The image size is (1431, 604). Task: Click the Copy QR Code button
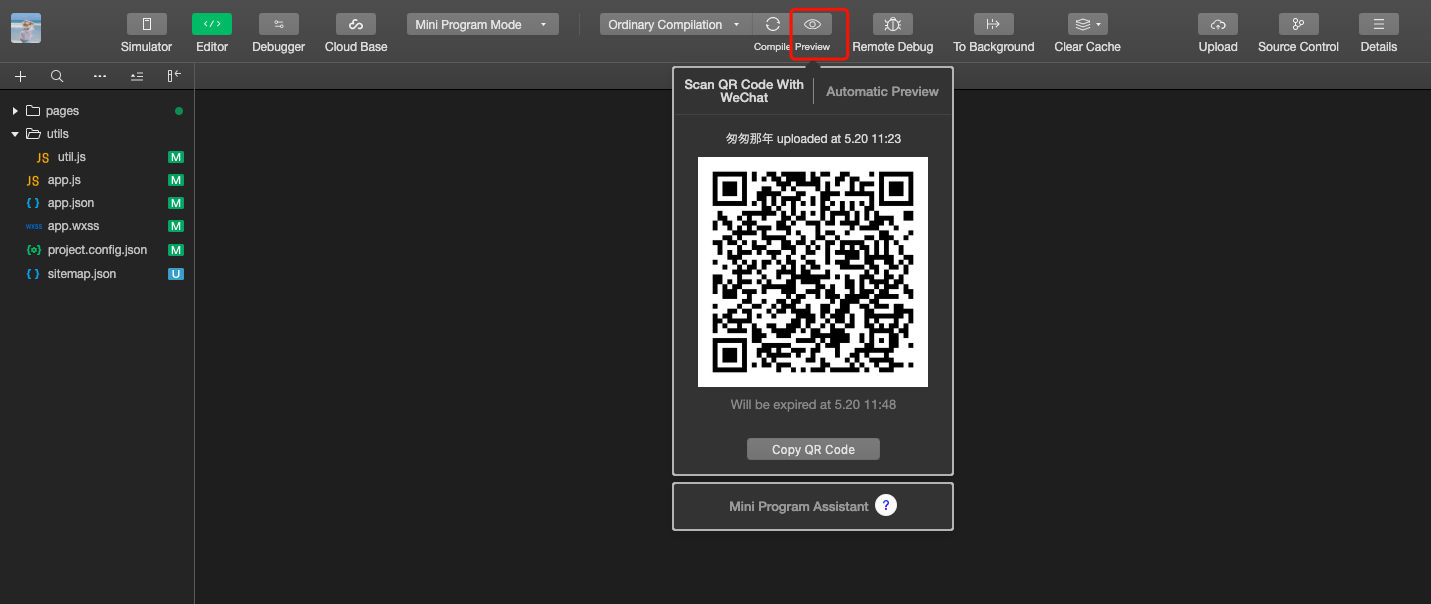(813, 449)
